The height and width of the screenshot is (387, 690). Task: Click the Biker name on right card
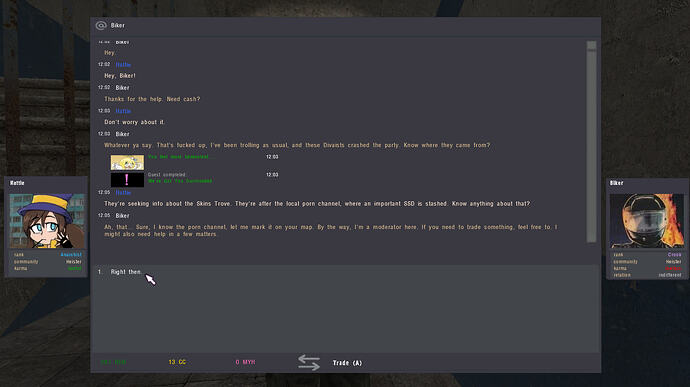[617, 183]
